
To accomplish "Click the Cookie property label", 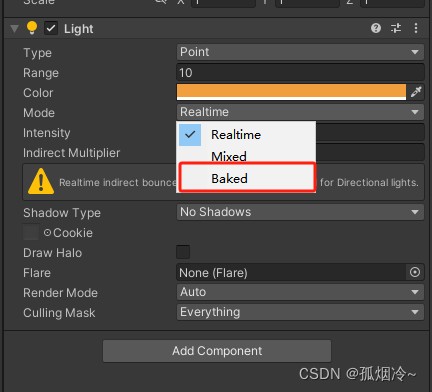I will click(x=73, y=233).
